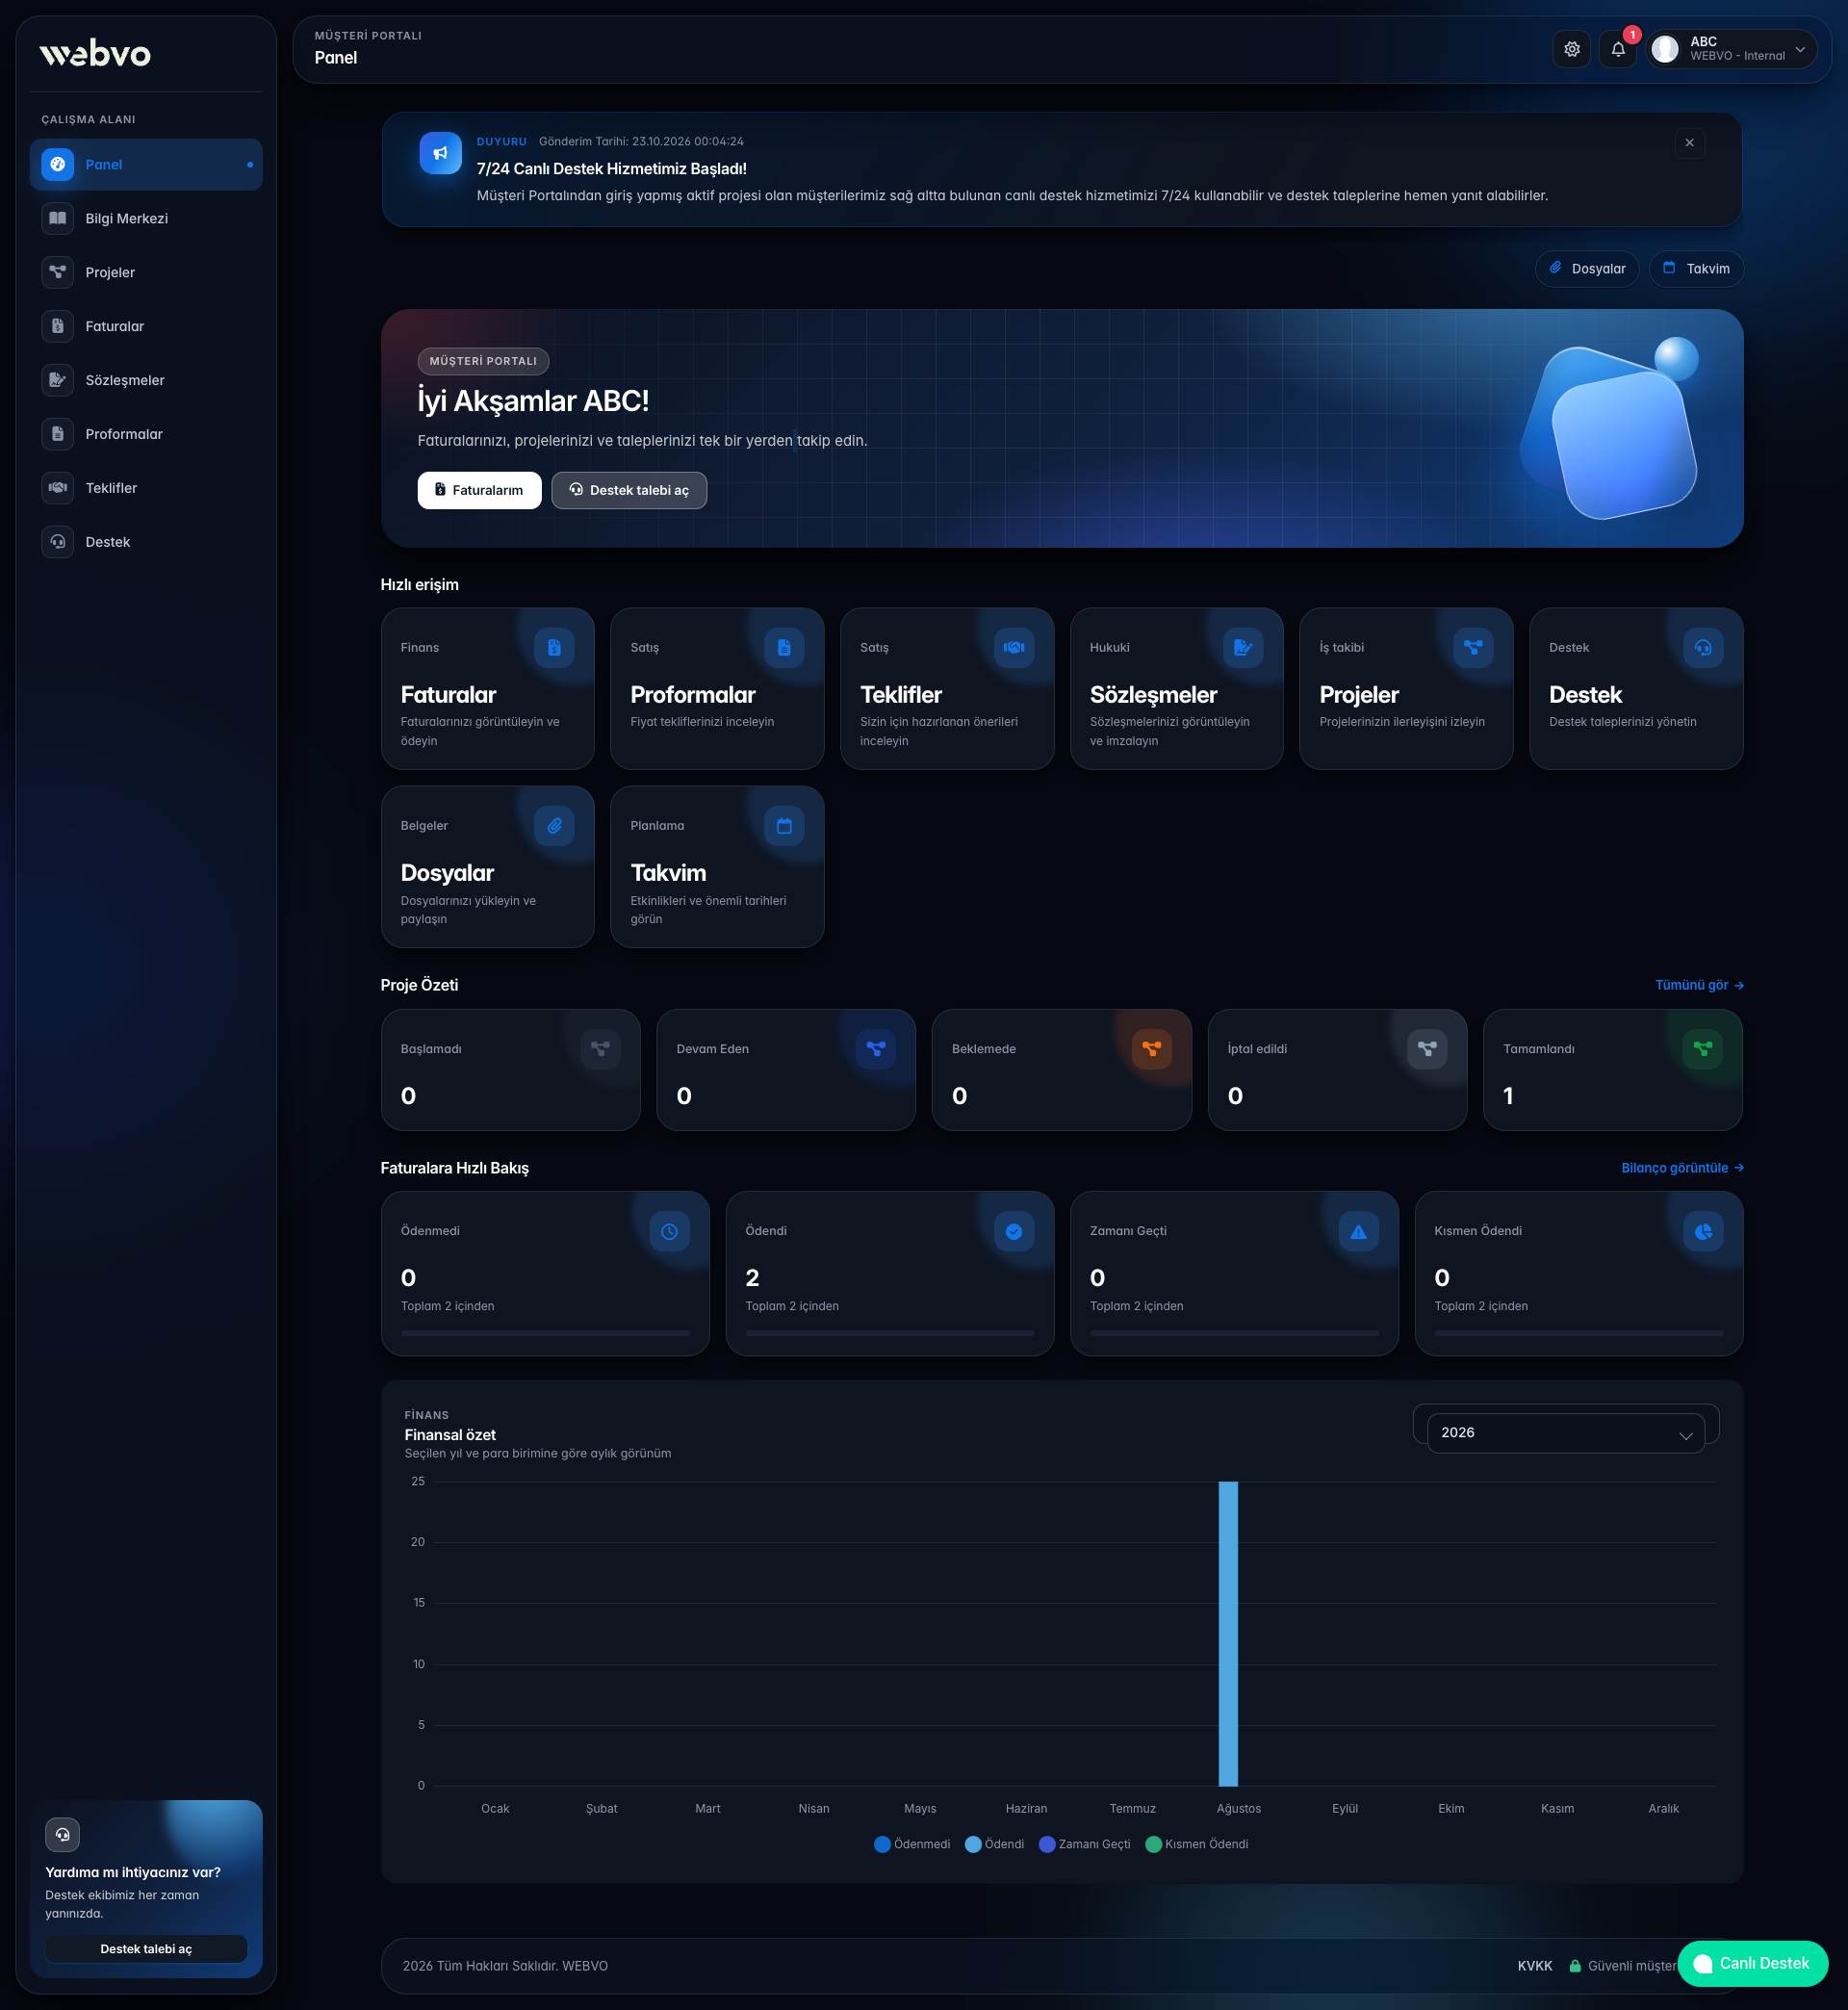Toggle the Ödenmedi legend series
This screenshot has width=1848, height=2010.
click(x=912, y=1844)
